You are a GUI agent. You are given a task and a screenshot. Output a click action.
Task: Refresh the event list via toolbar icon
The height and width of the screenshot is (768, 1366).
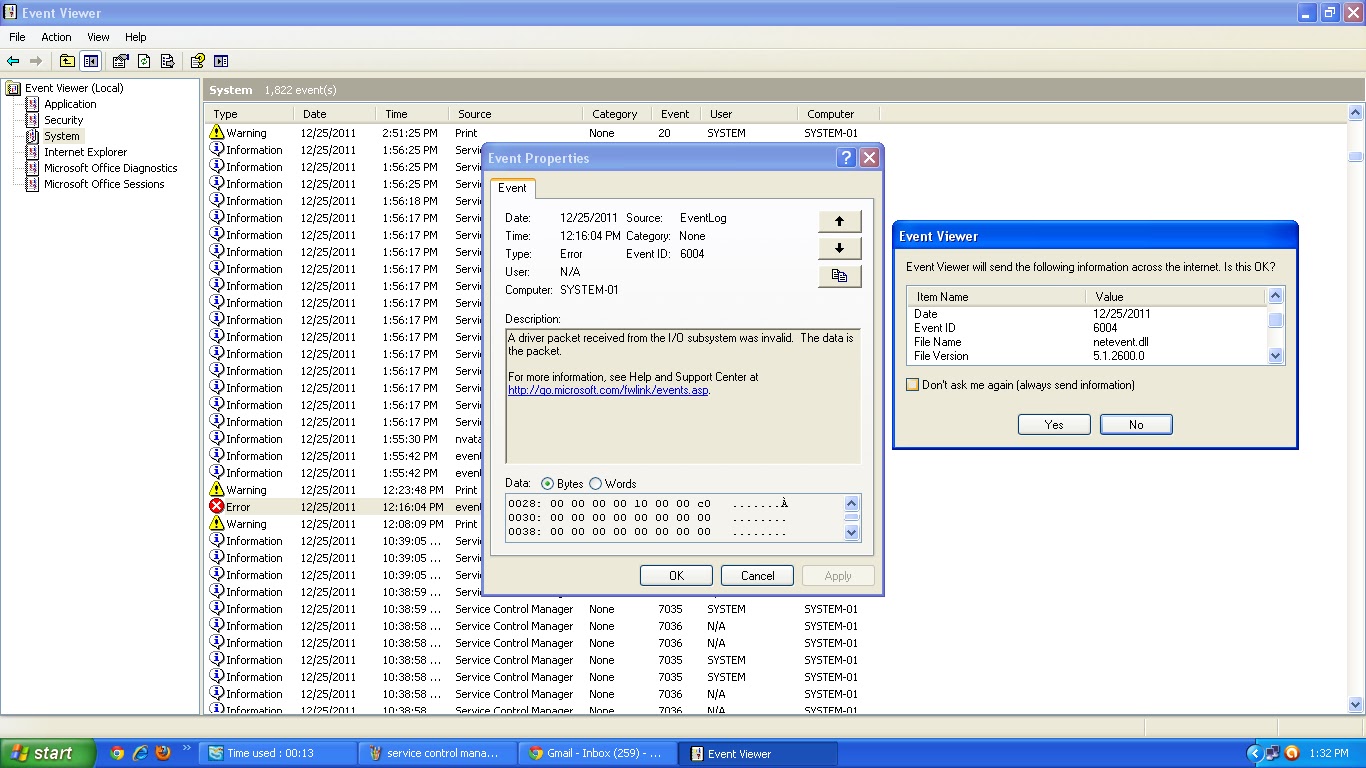[144, 61]
